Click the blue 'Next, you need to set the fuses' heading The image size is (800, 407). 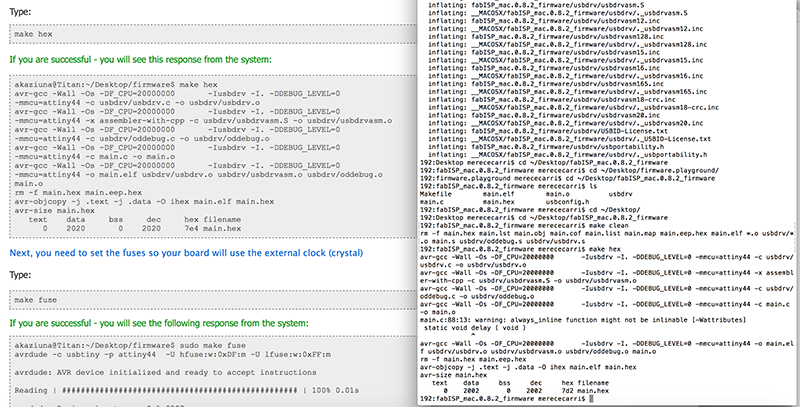tap(186, 253)
